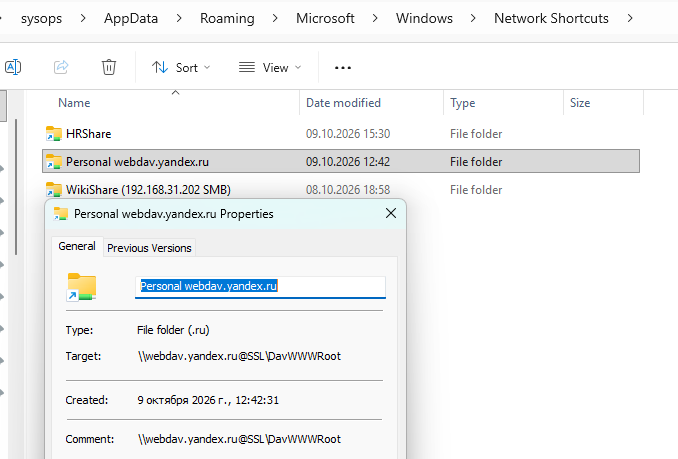Screen dimensions: 678x459
Task: Expand chevron after Windows breadcrumb
Action: pyautogui.click(x=473, y=18)
